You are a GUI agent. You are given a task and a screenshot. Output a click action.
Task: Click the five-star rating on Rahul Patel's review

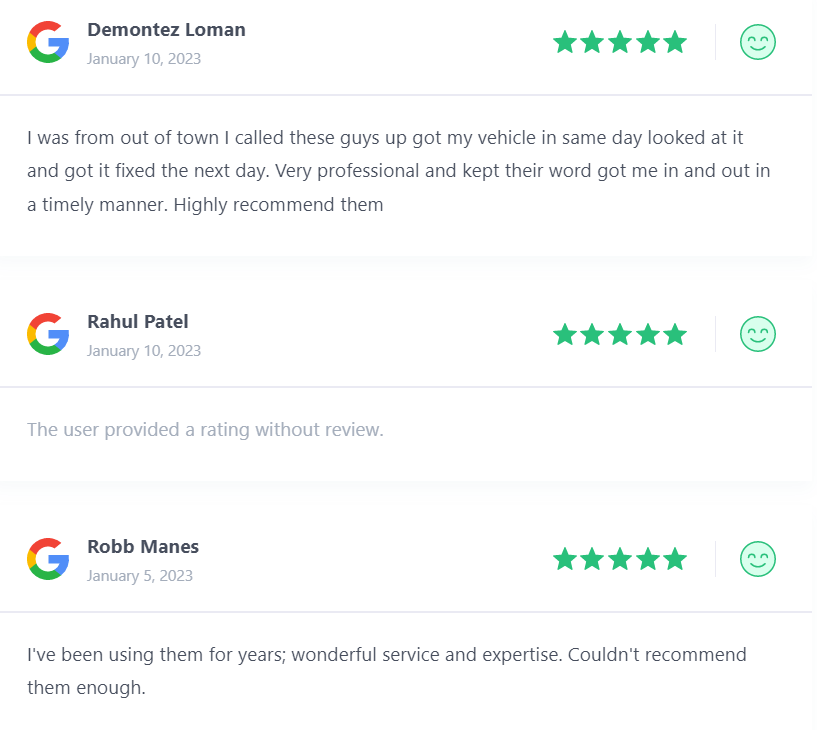(620, 334)
